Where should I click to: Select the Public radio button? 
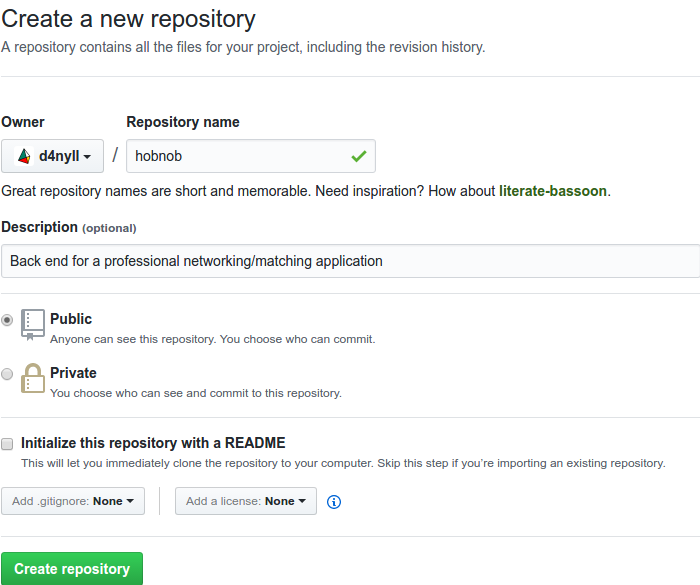8,320
